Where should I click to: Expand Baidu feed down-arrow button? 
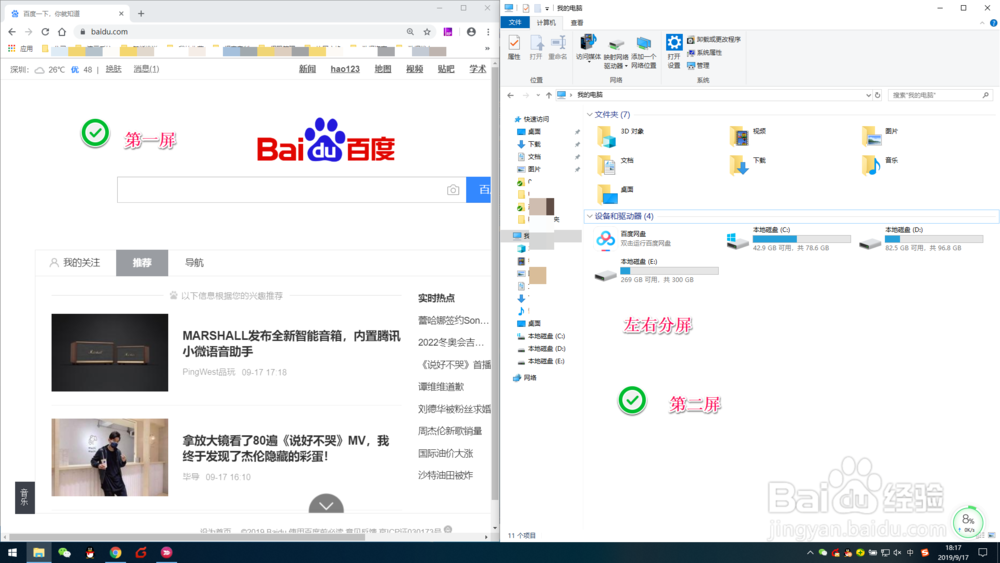click(x=326, y=504)
